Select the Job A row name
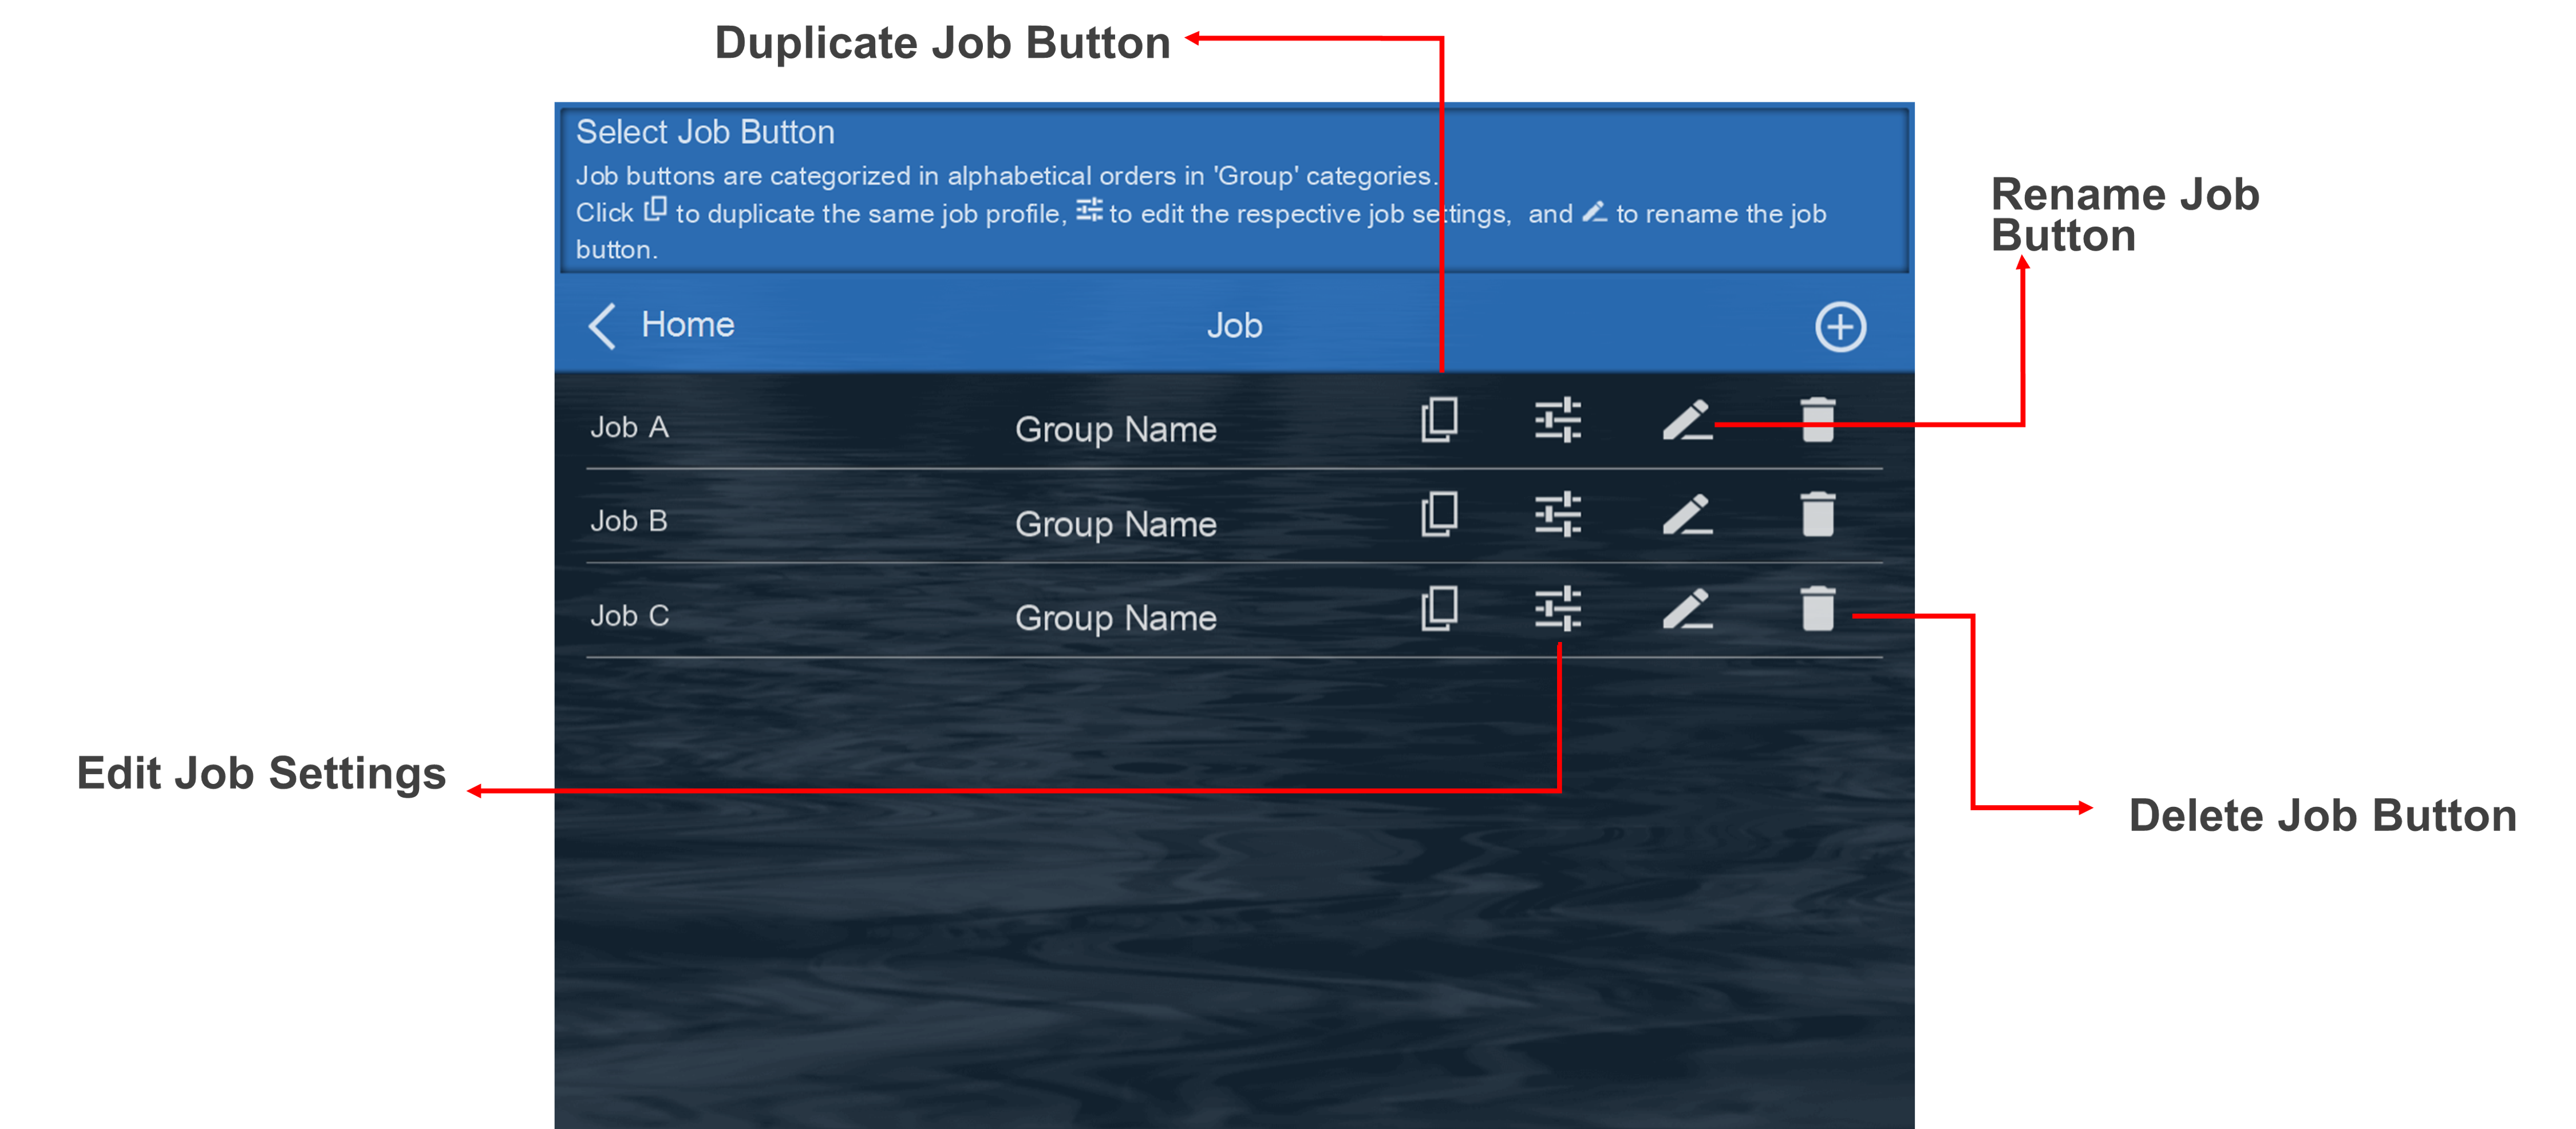 click(x=629, y=427)
